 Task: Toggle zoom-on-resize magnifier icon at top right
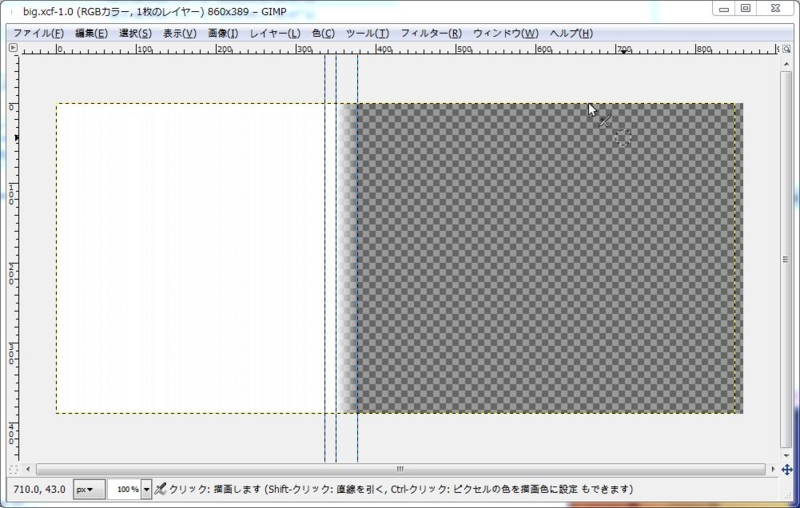click(786, 49)
